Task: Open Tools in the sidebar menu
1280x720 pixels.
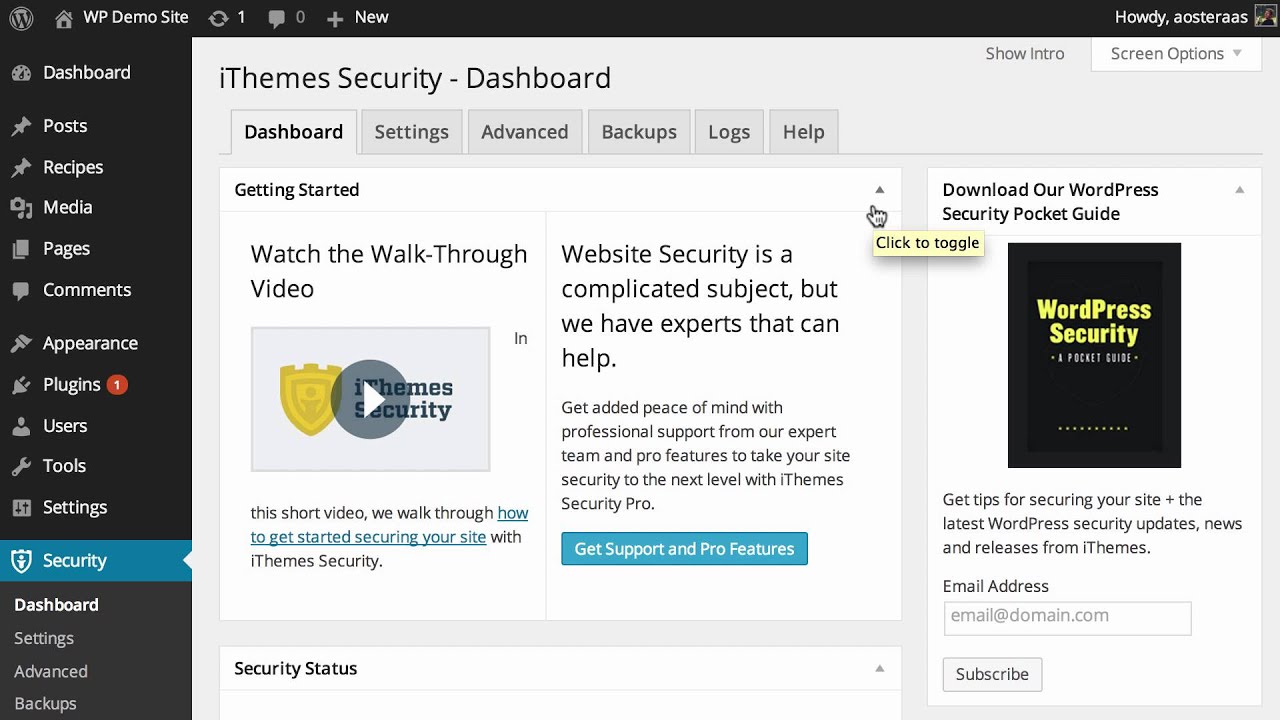Action: 64,466
